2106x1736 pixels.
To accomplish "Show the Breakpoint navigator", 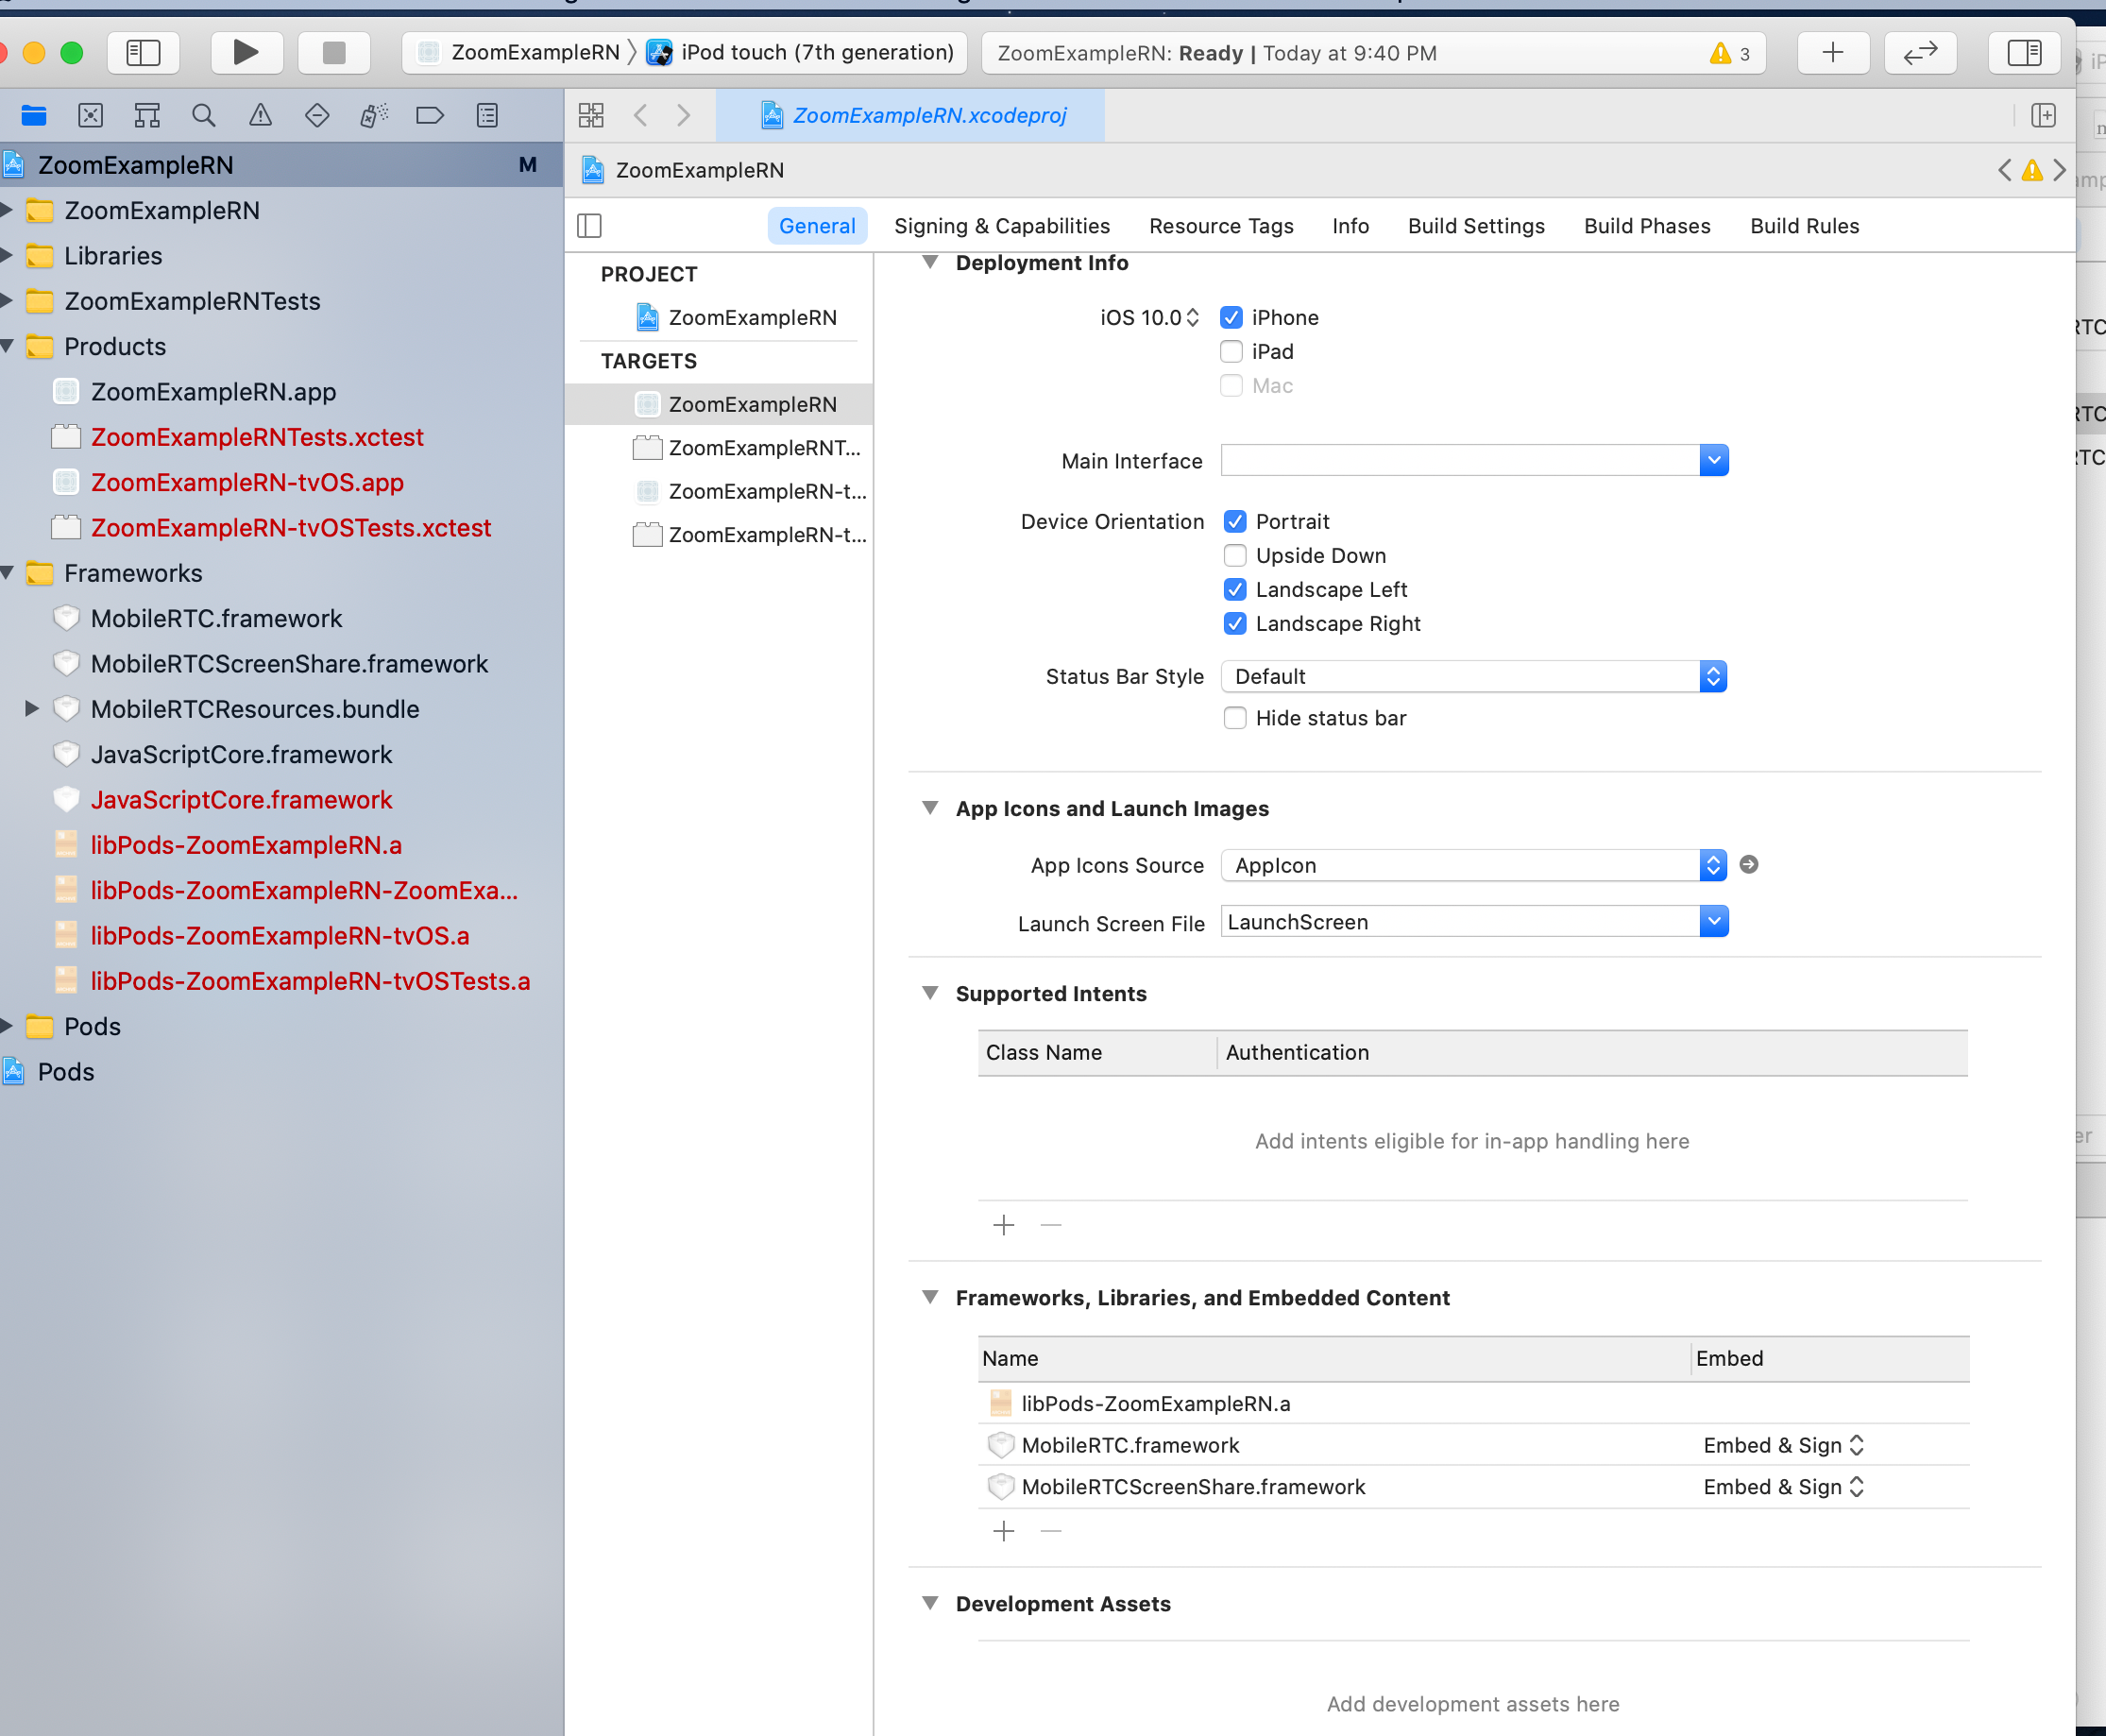I will pos(430,116).
